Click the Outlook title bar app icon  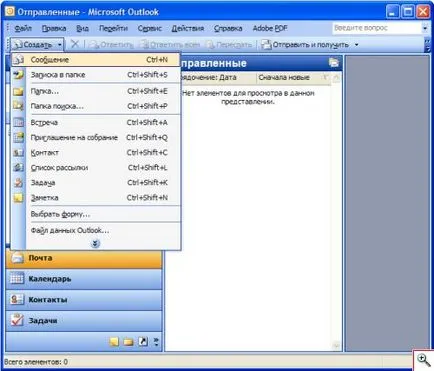(x=10, y=12)
